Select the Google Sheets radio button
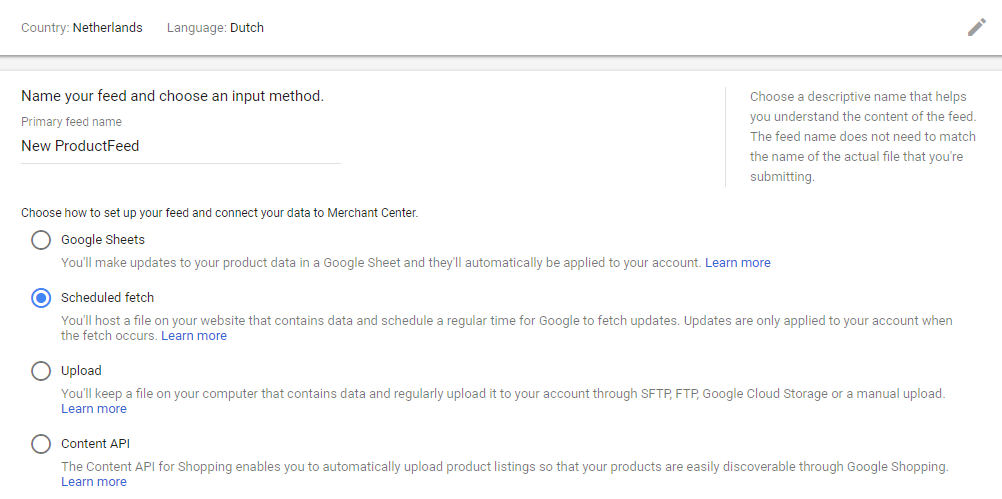This screenshot has height=499, width=1002. (41, 240)
